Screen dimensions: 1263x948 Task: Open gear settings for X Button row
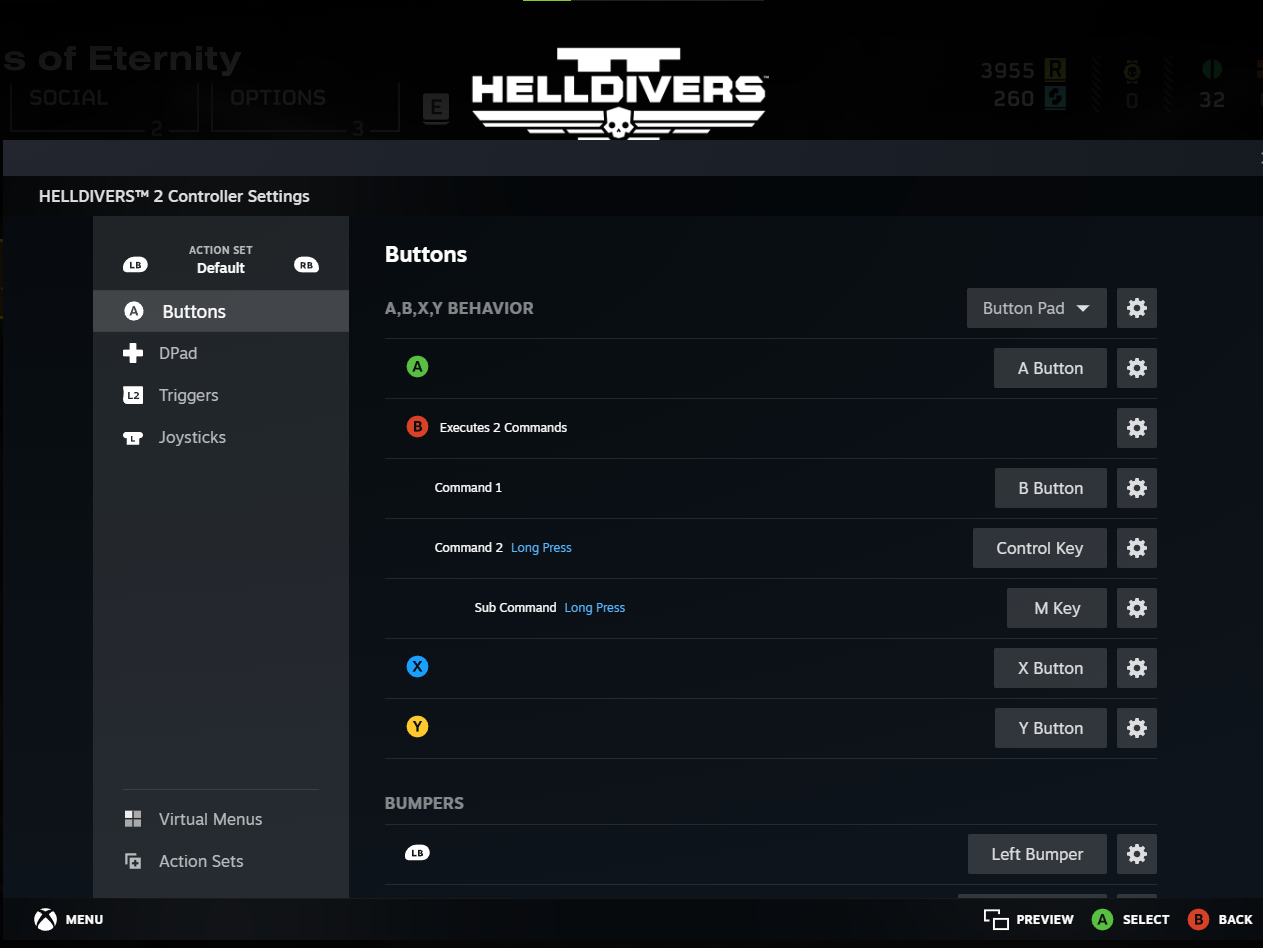(1136, 668)
